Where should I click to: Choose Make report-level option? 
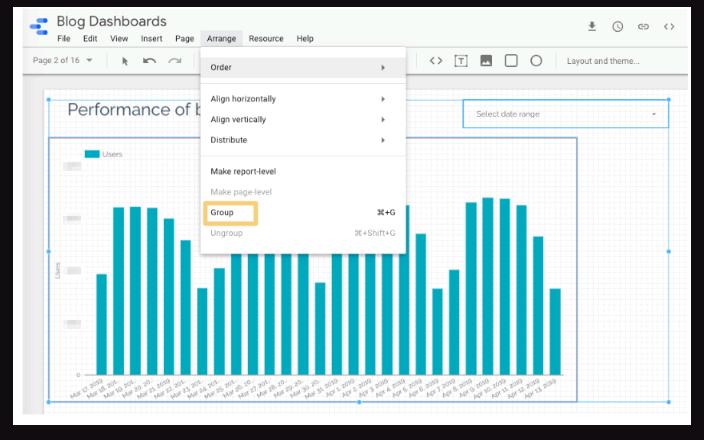point(303,172)
